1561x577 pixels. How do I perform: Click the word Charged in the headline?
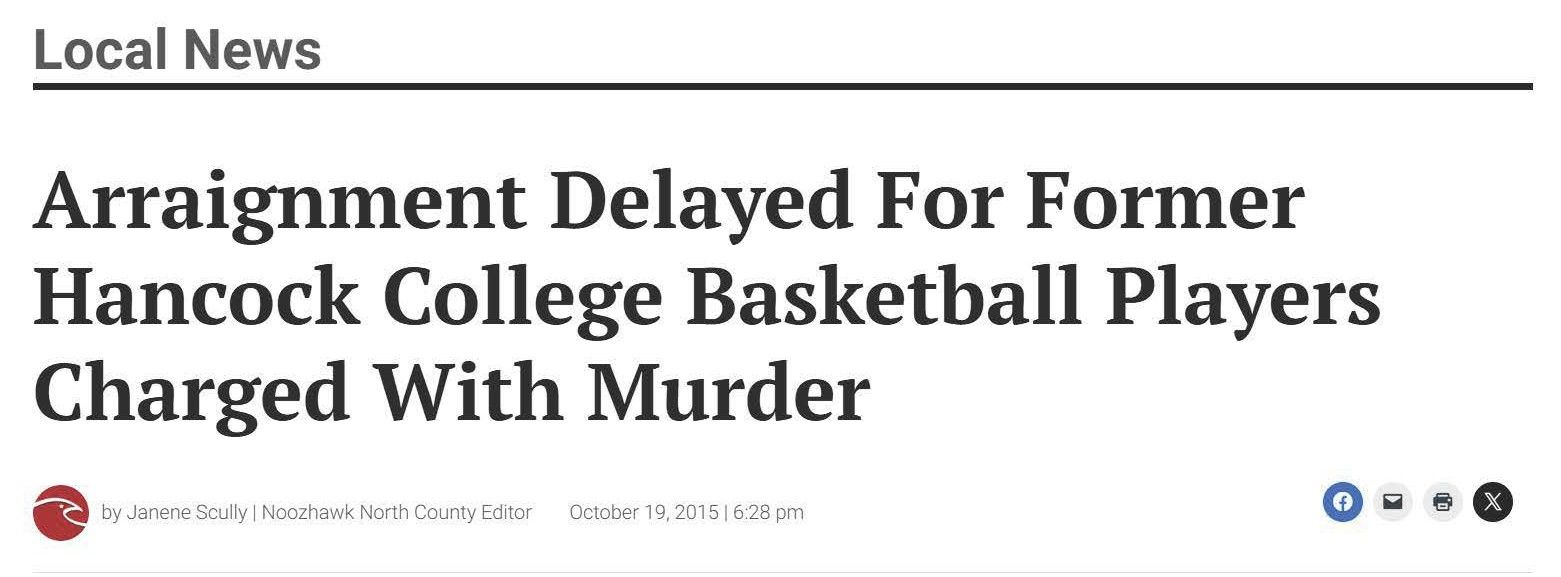click(192, 396)
